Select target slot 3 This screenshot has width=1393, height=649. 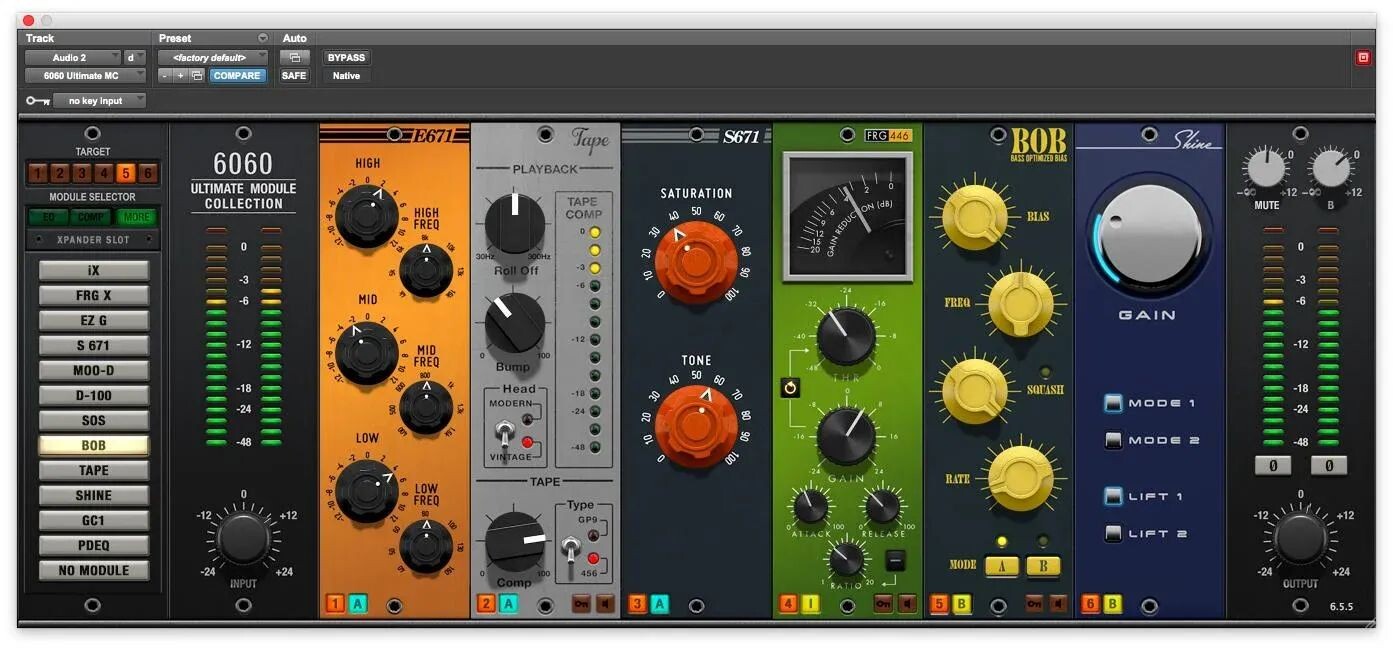coord(81,173)
